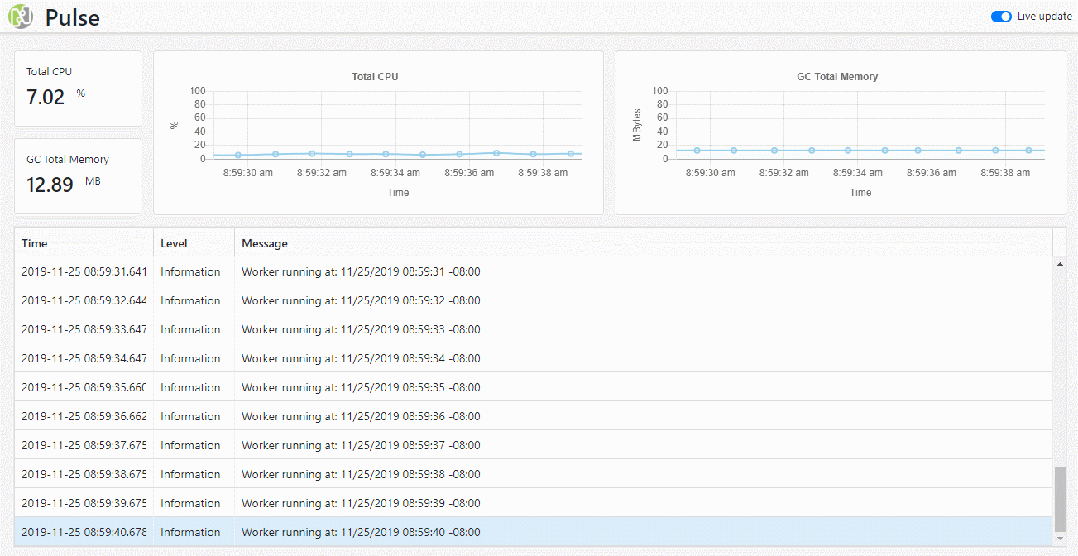Click the GC Total Memory chart title
This screenshot has height=556, width=1078.
pyautogui.click(x=837, y=77)
